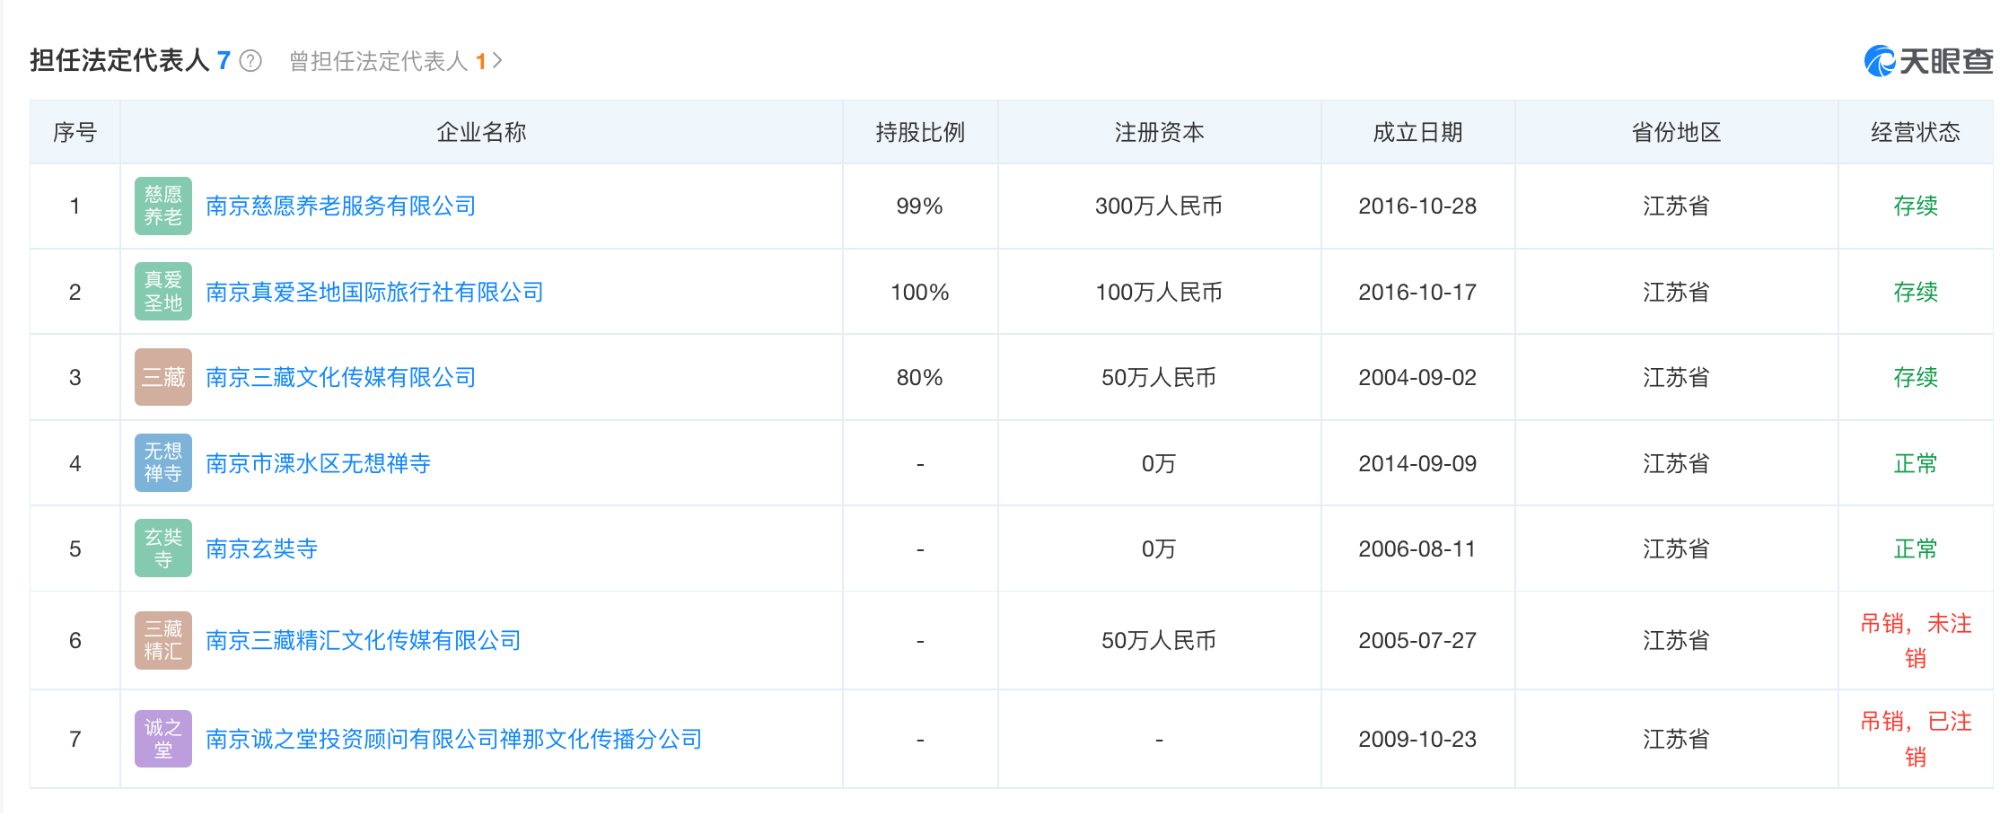2000x813 pixels.
Task: Click the 300万人民币 registered capital cell
Action: click(x=1159, y=206)
